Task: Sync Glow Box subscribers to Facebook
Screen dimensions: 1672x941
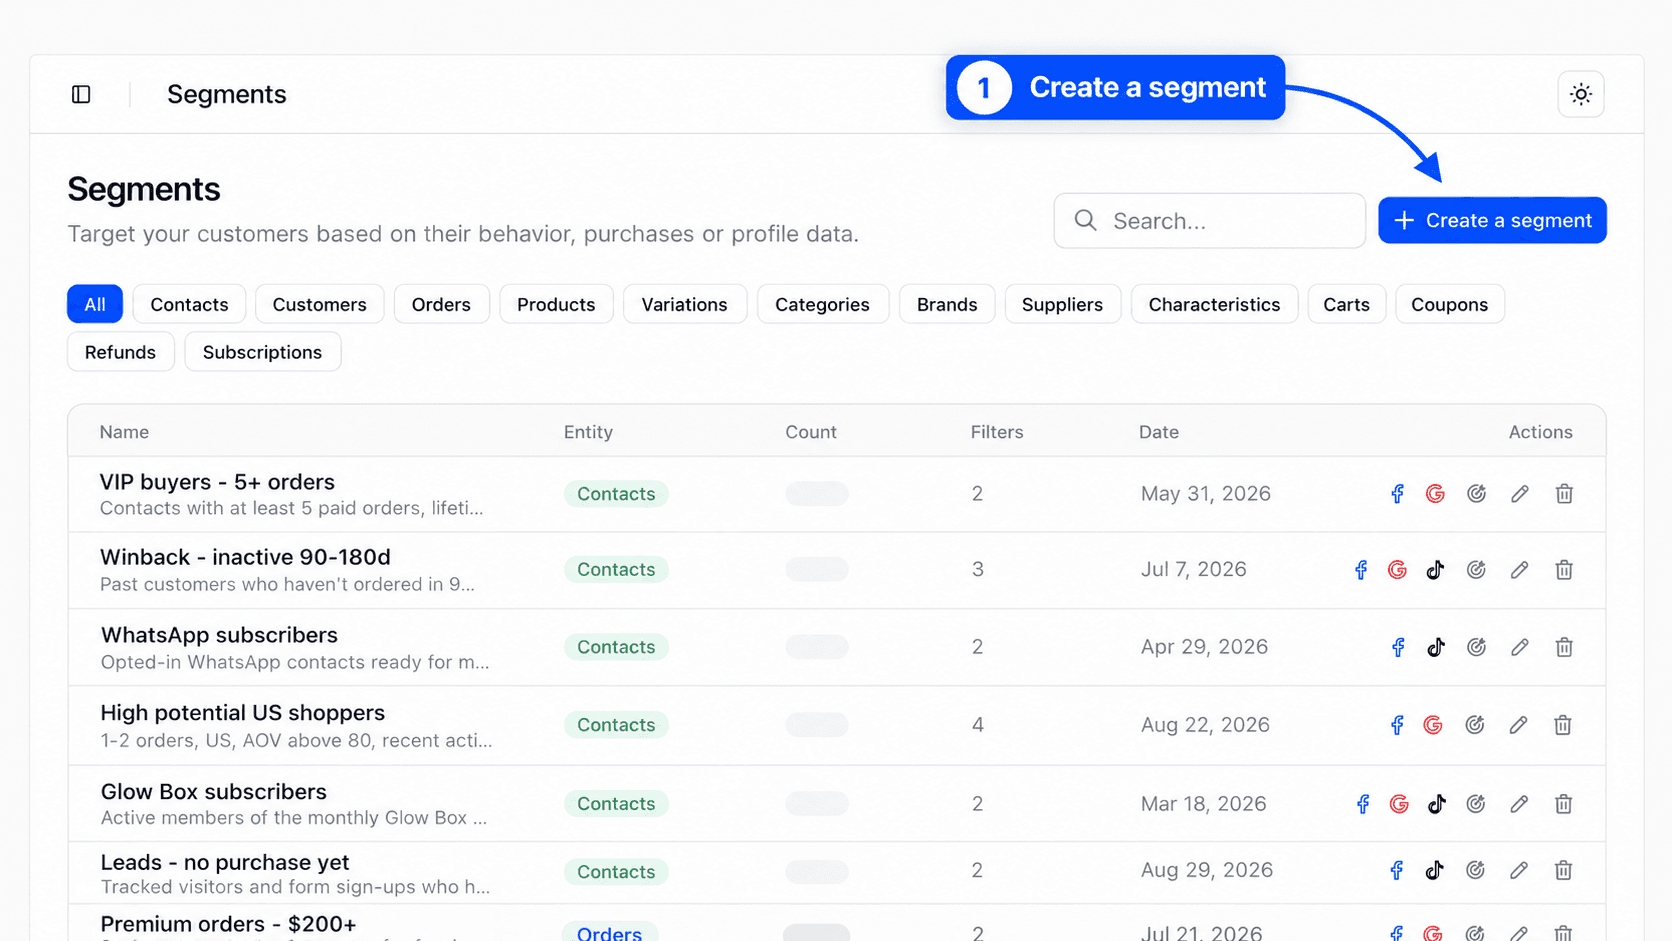Action: [x=1362, y=804]
